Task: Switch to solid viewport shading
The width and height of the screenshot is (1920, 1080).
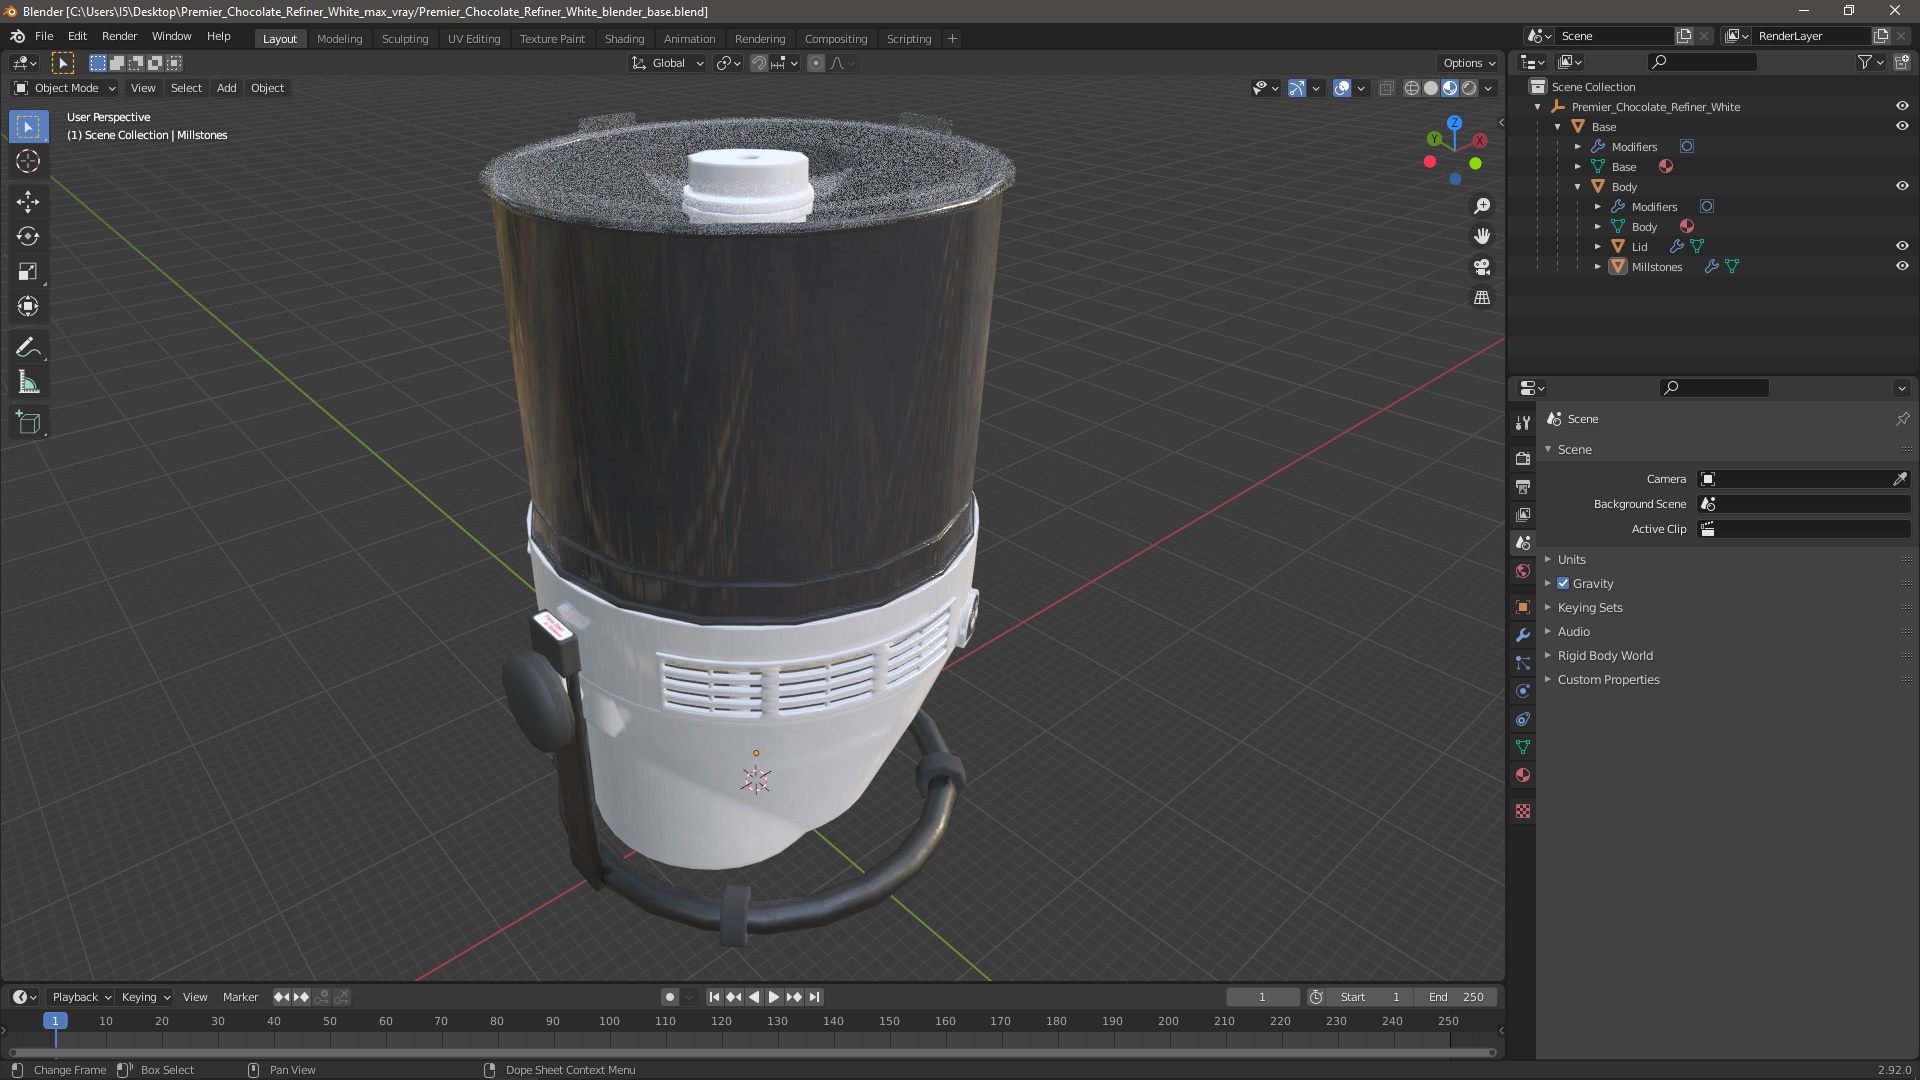Action: (1431, 88)
